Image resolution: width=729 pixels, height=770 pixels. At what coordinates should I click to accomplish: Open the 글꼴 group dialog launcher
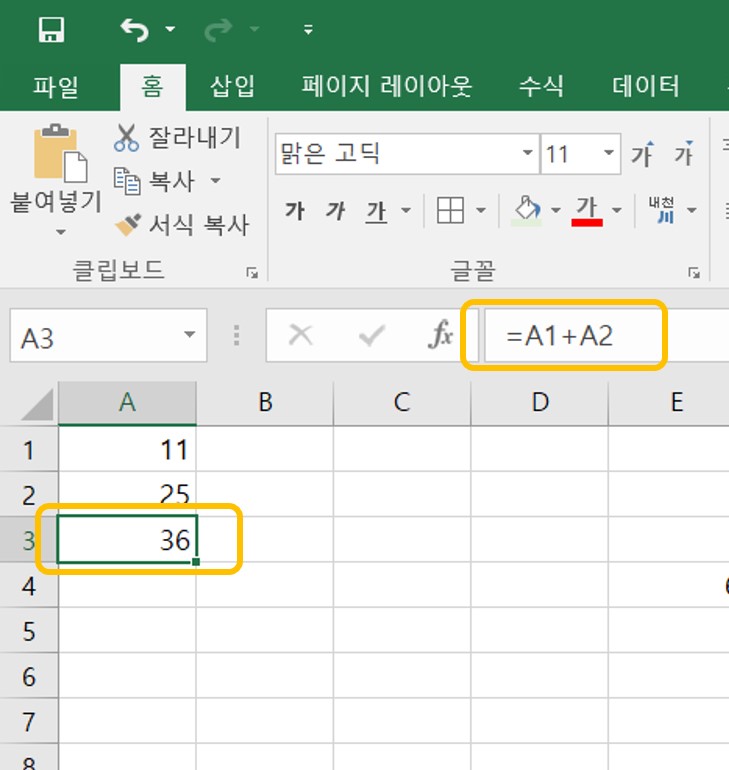pyautogui.click(x=694, y=273)
